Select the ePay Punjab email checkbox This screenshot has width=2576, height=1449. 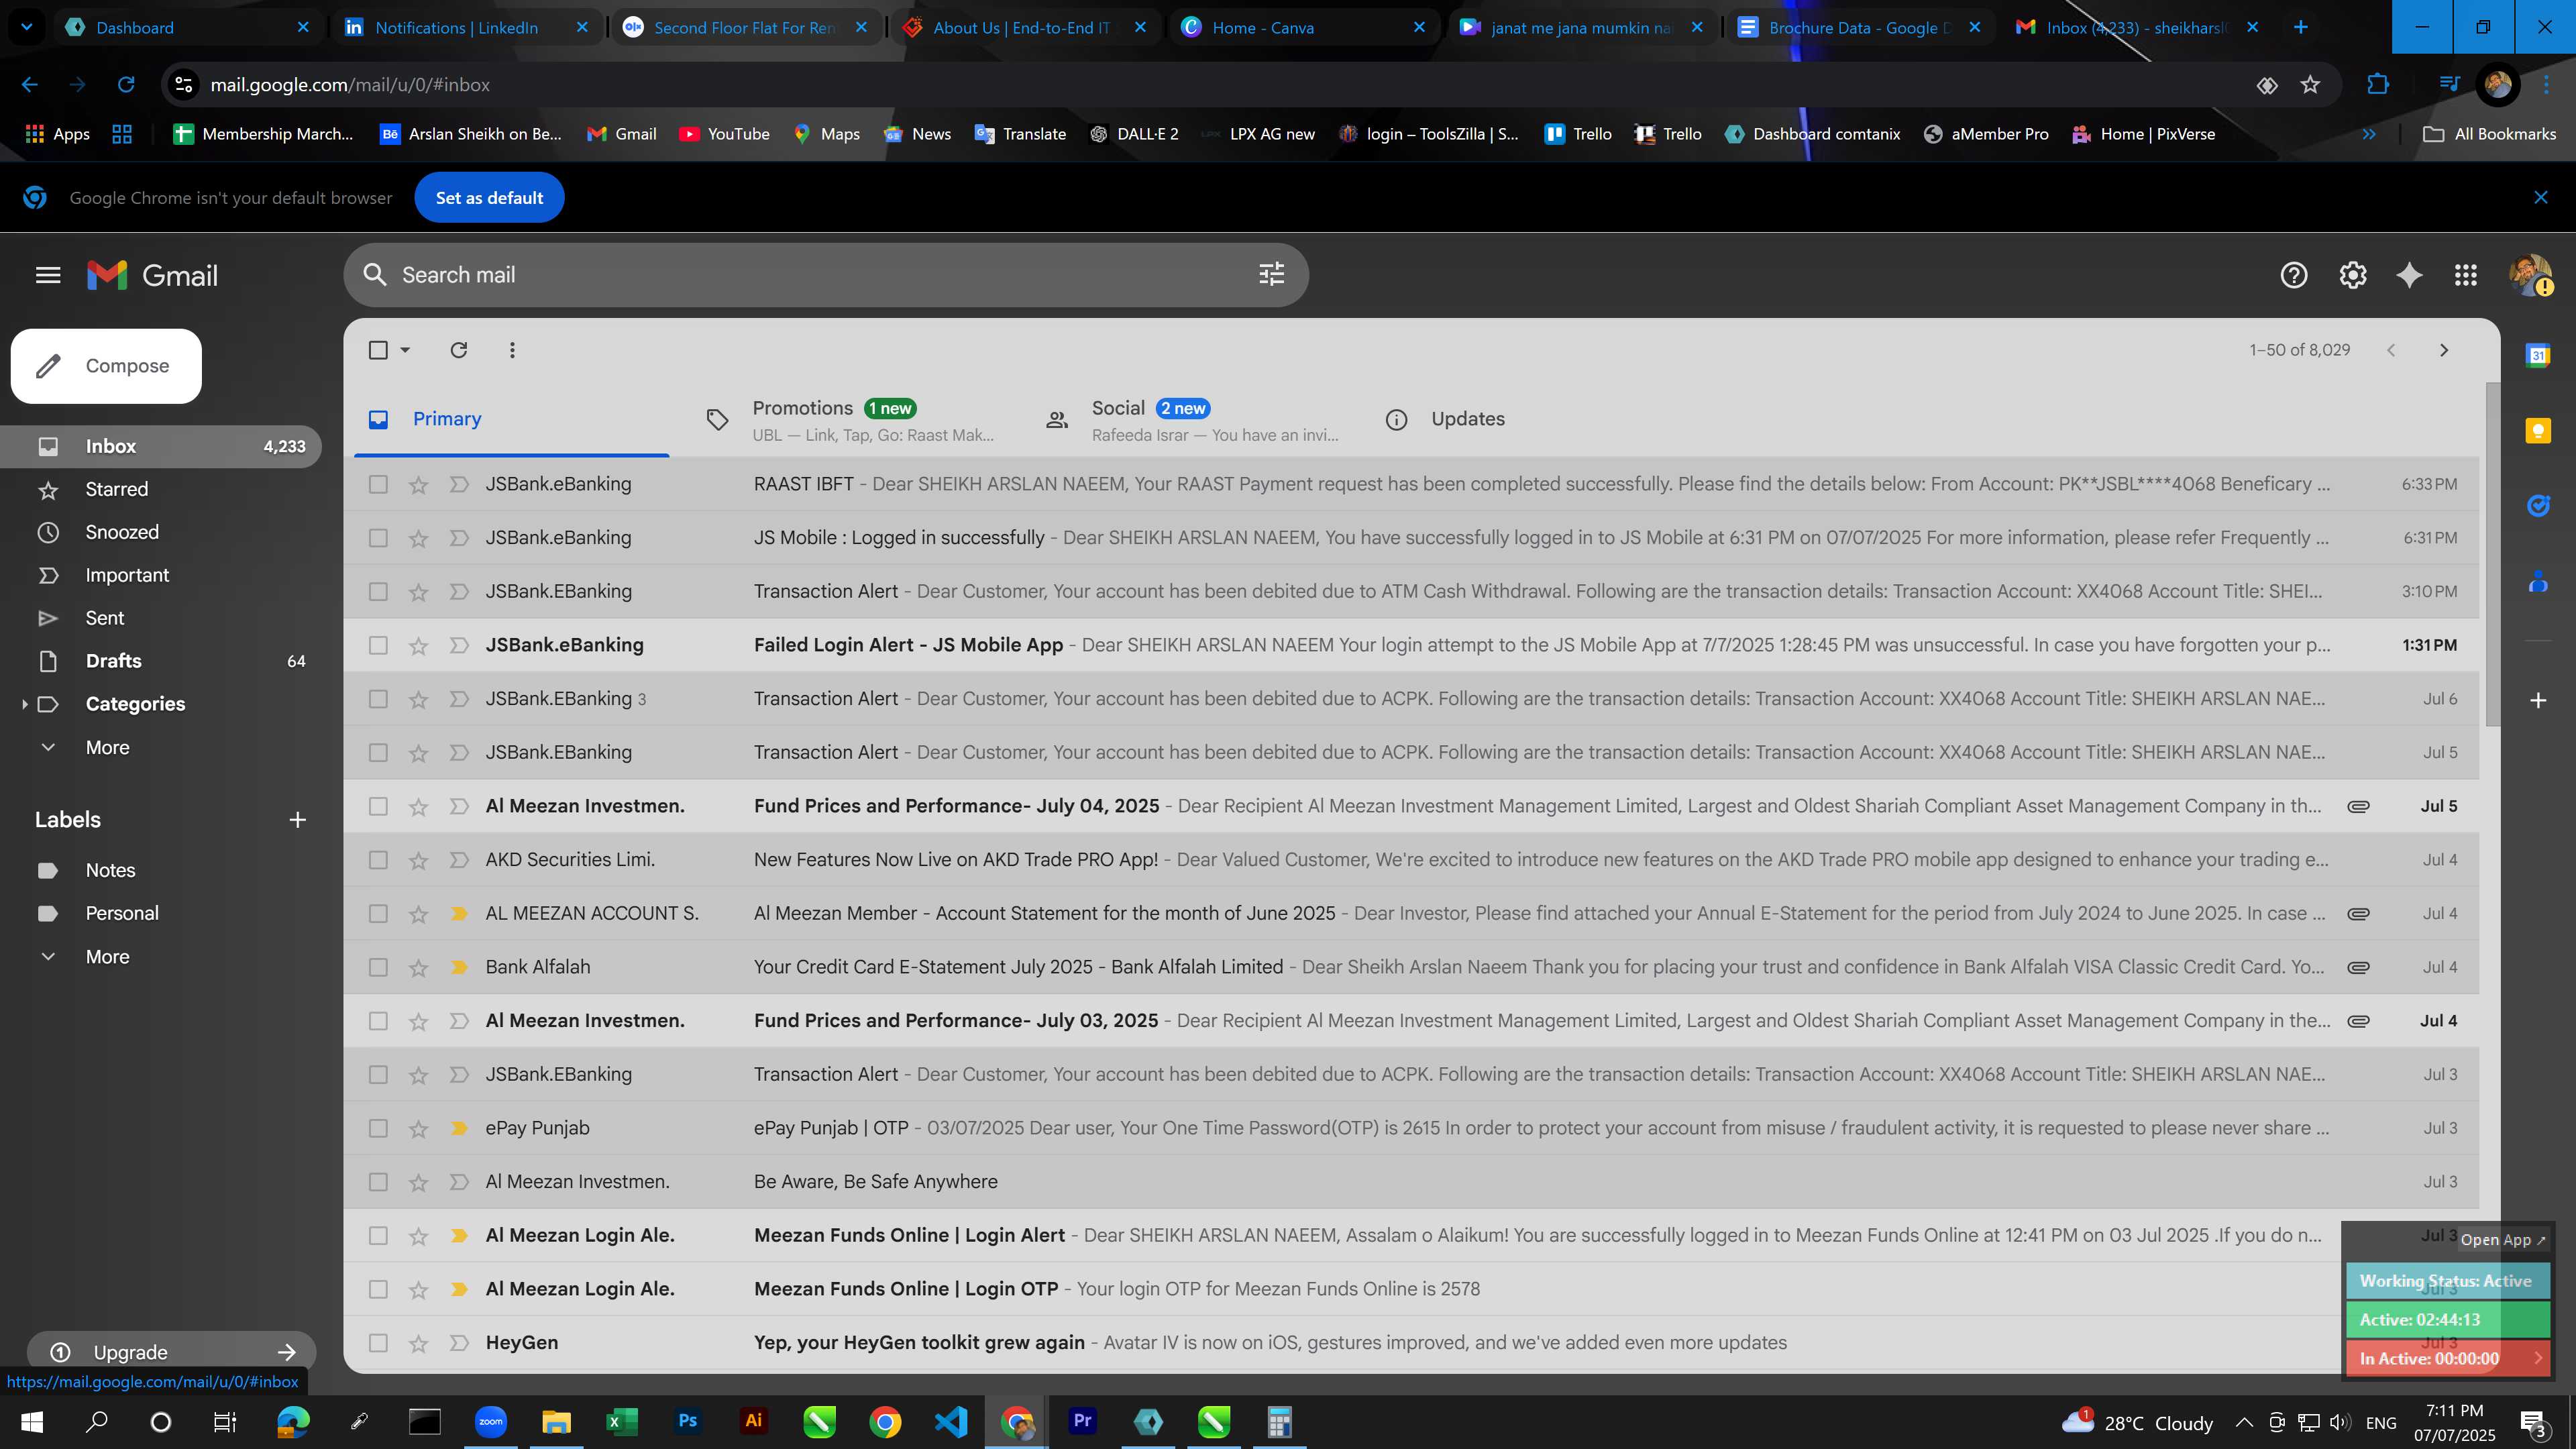click(378, 1128)
